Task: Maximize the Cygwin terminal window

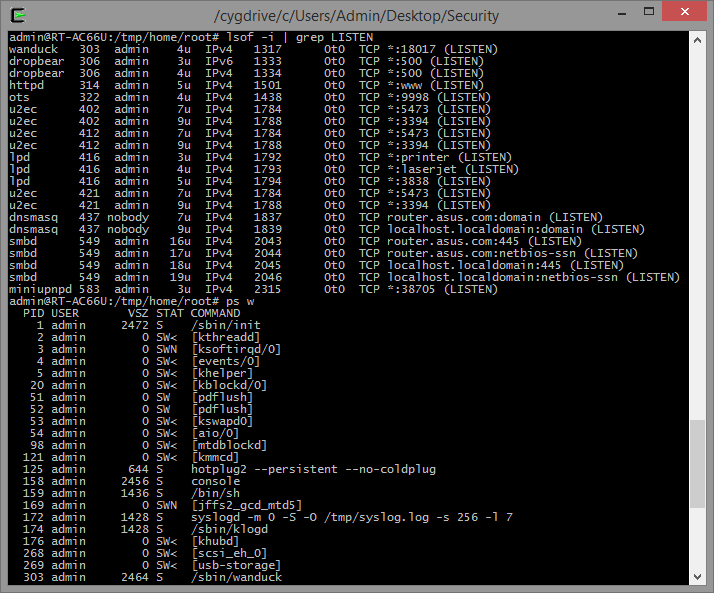Action: tap(649, 12)
